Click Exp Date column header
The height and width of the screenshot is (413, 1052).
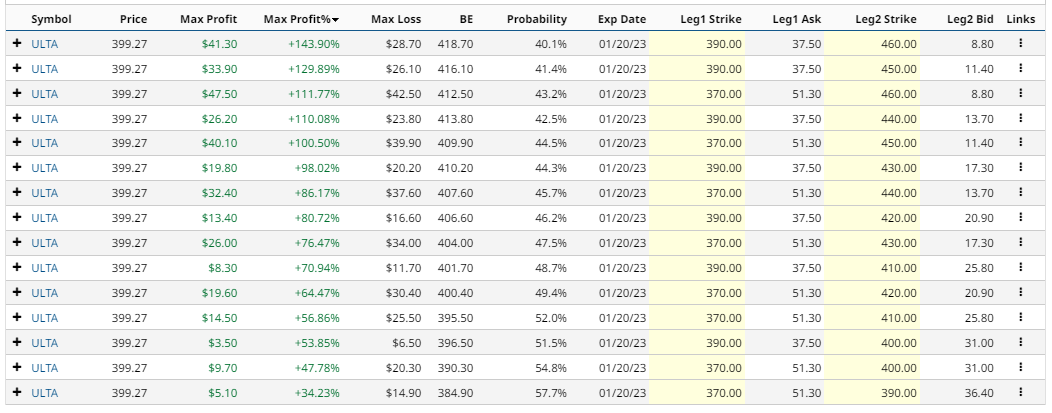(x=622, y=19)
